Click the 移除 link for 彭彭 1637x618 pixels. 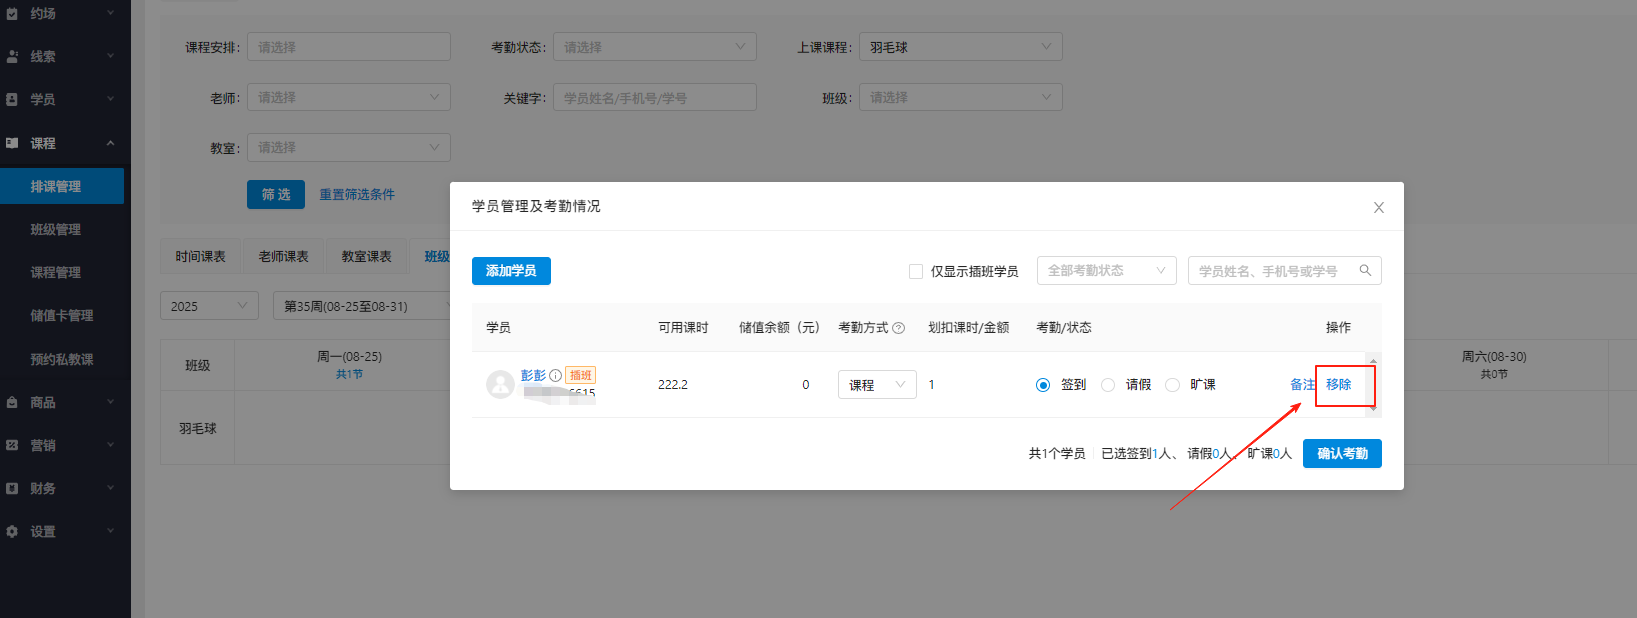[x=1339, y=385]
